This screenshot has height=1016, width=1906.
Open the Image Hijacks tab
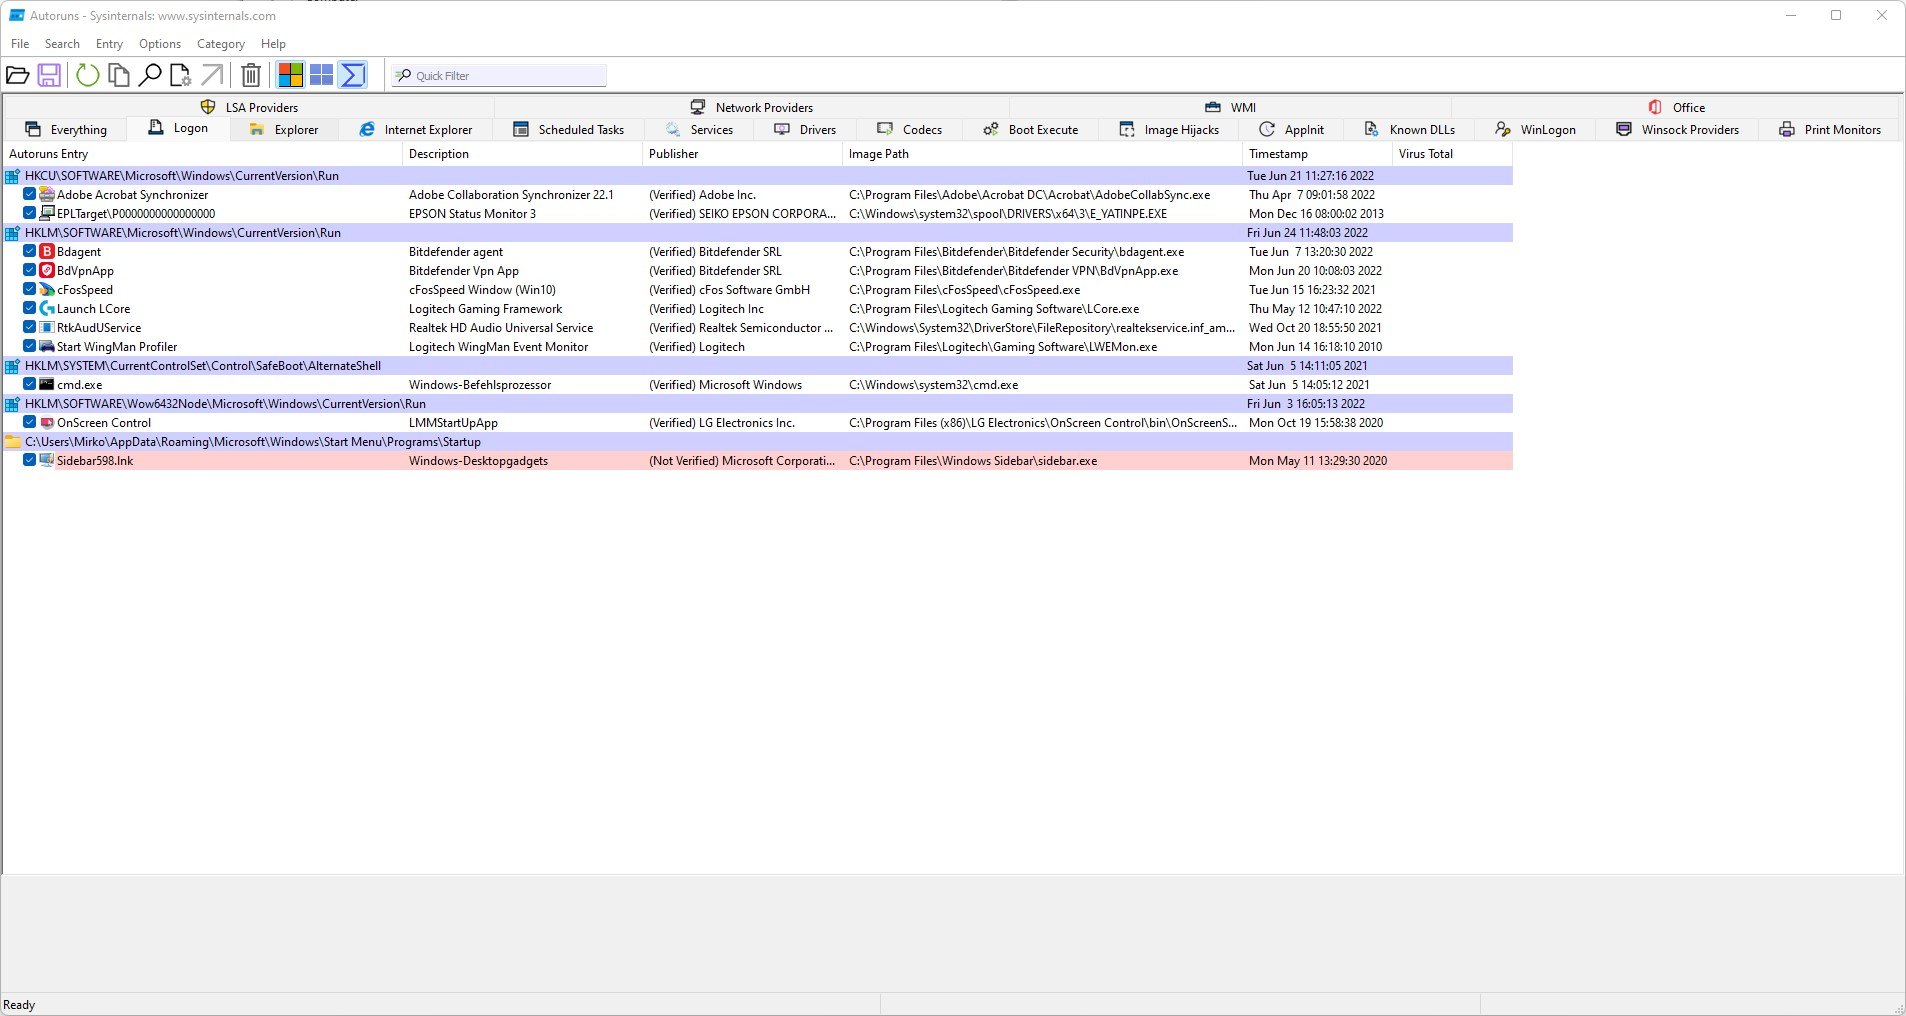[1169, 130]
